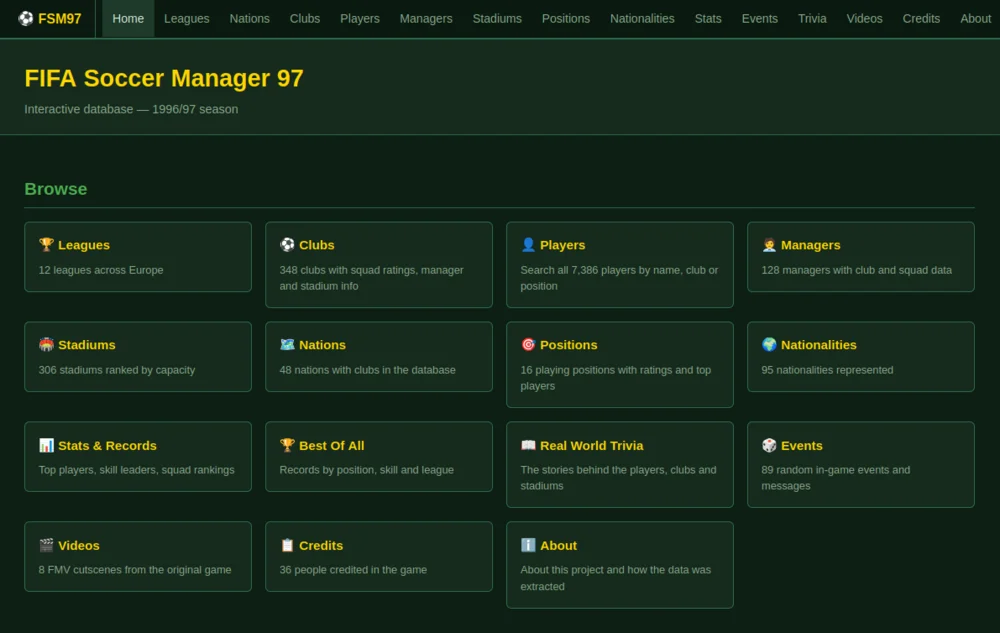This screenshot has height=633, width=1000.
Task: Go to Events in the top navigation
Action: pos(760,18)
